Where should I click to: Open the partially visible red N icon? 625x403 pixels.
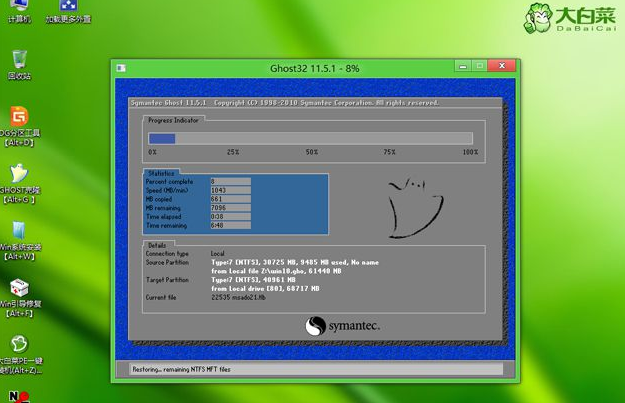click(18, 397)
